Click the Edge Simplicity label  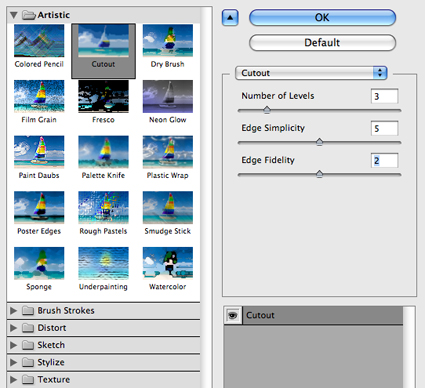[273, 128]
